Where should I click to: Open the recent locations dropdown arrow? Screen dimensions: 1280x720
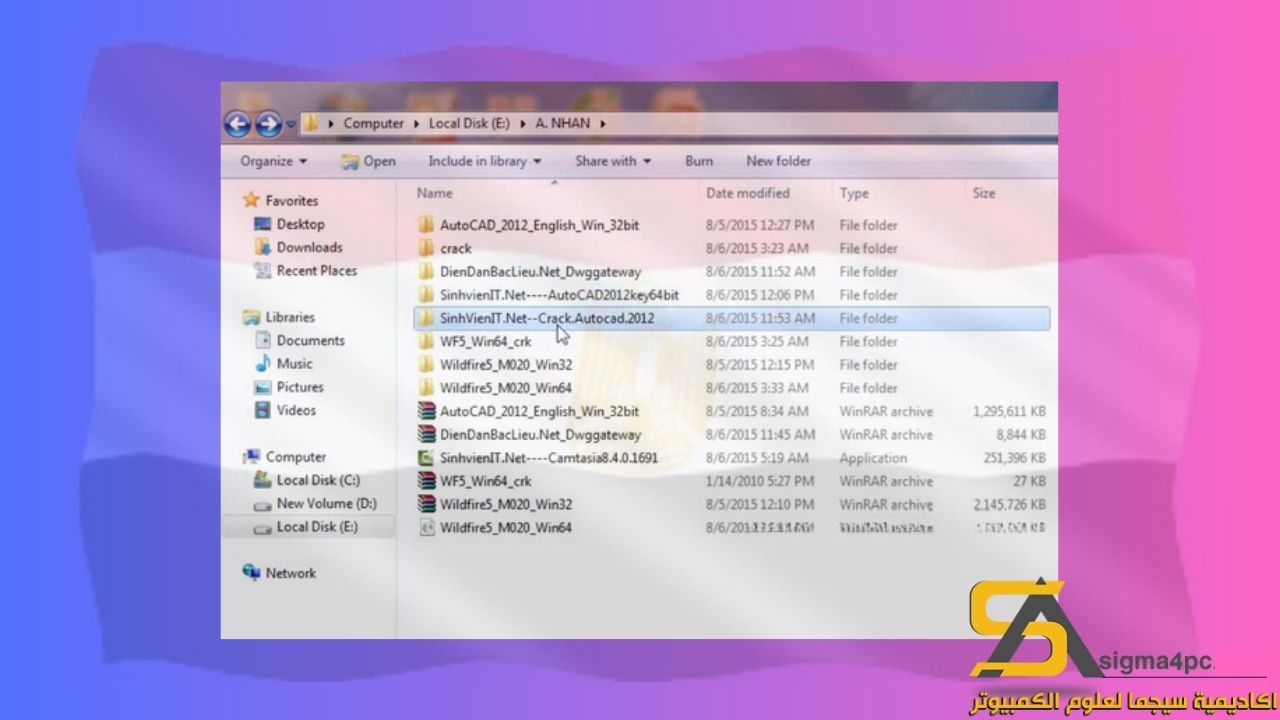click(291, 124)
